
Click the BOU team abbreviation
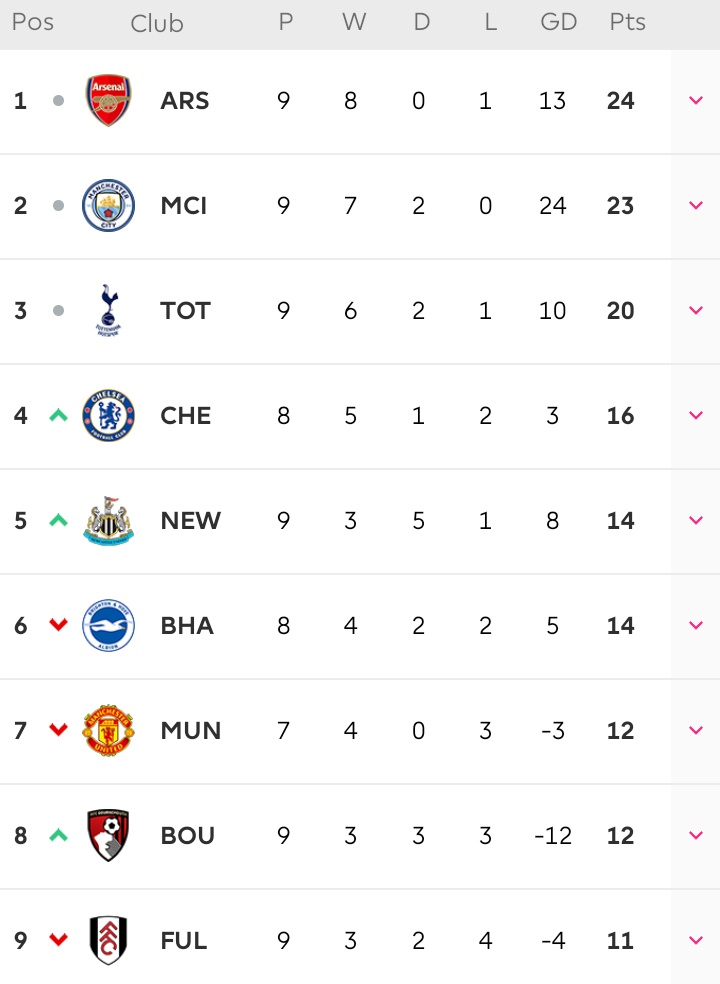[188, 835]
